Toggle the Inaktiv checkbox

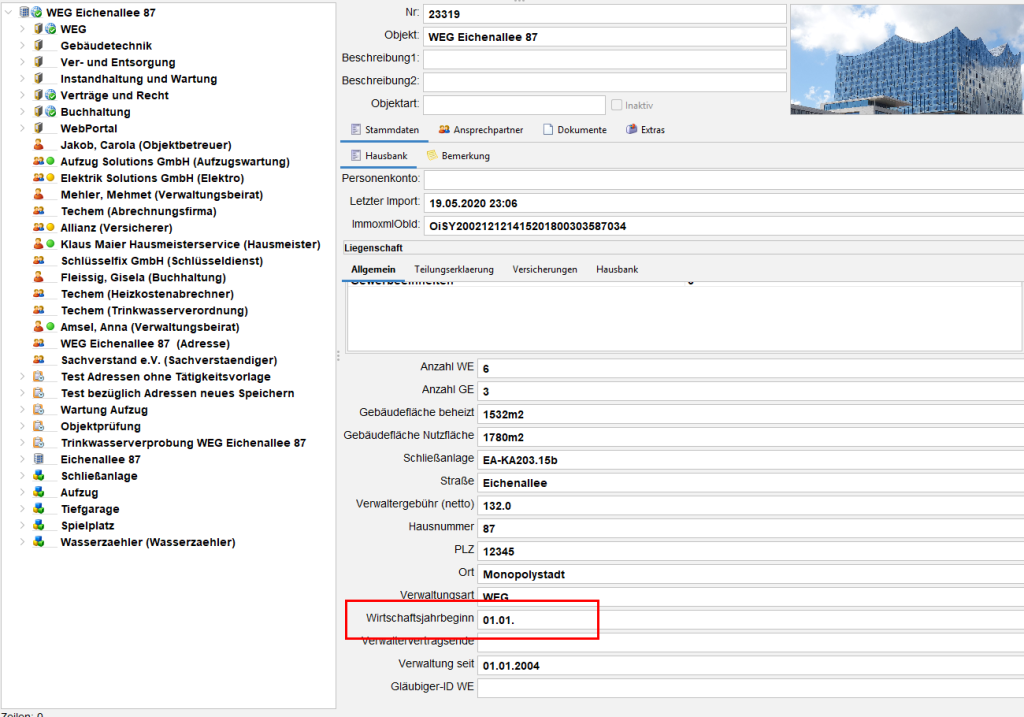[x=617, y=105]
